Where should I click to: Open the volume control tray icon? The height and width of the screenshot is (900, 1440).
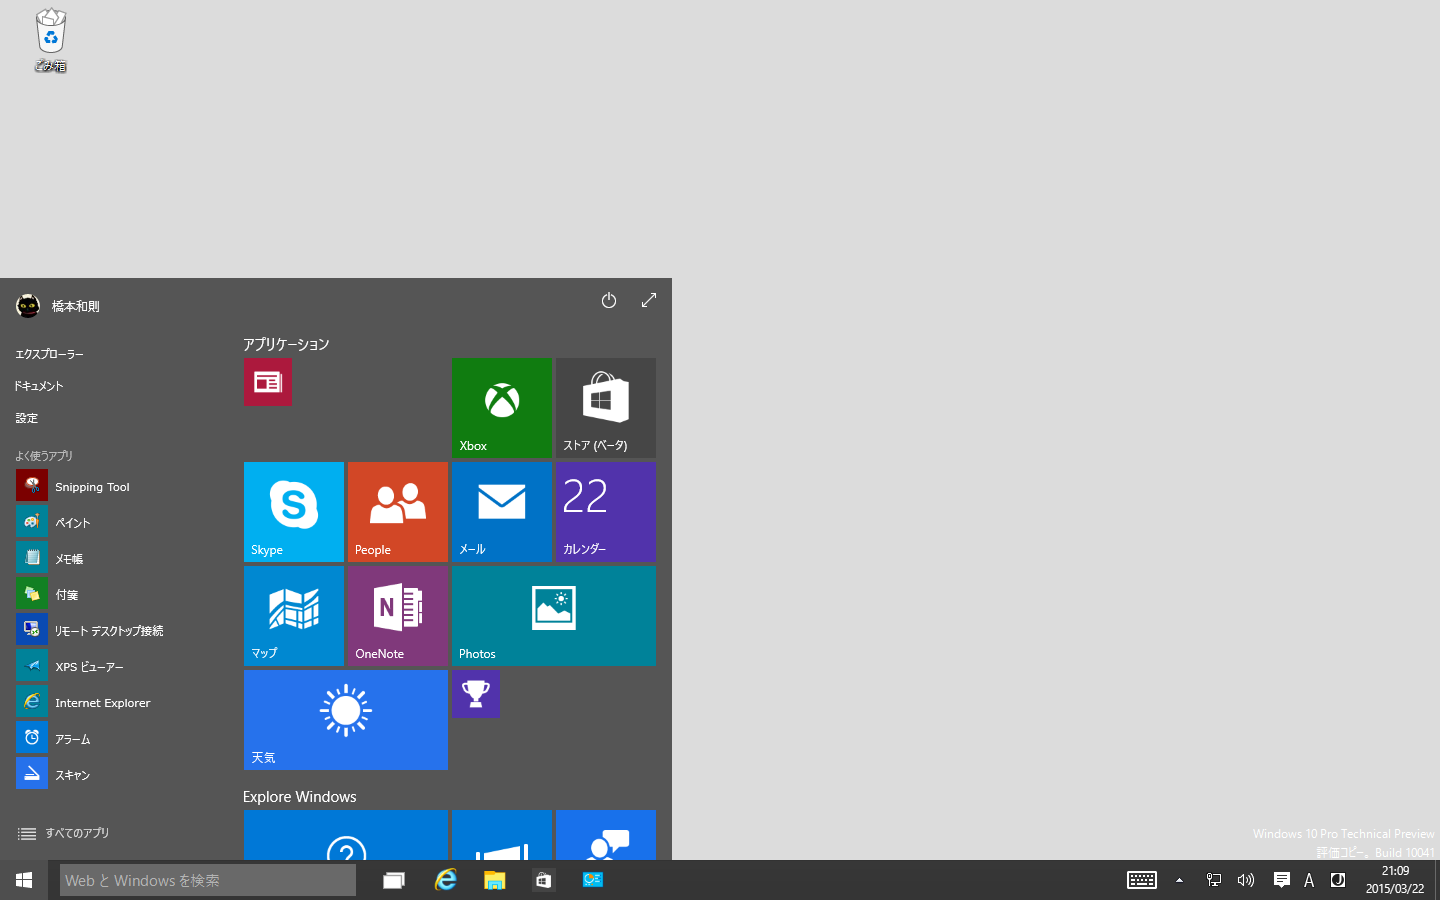coord(1245,880)
